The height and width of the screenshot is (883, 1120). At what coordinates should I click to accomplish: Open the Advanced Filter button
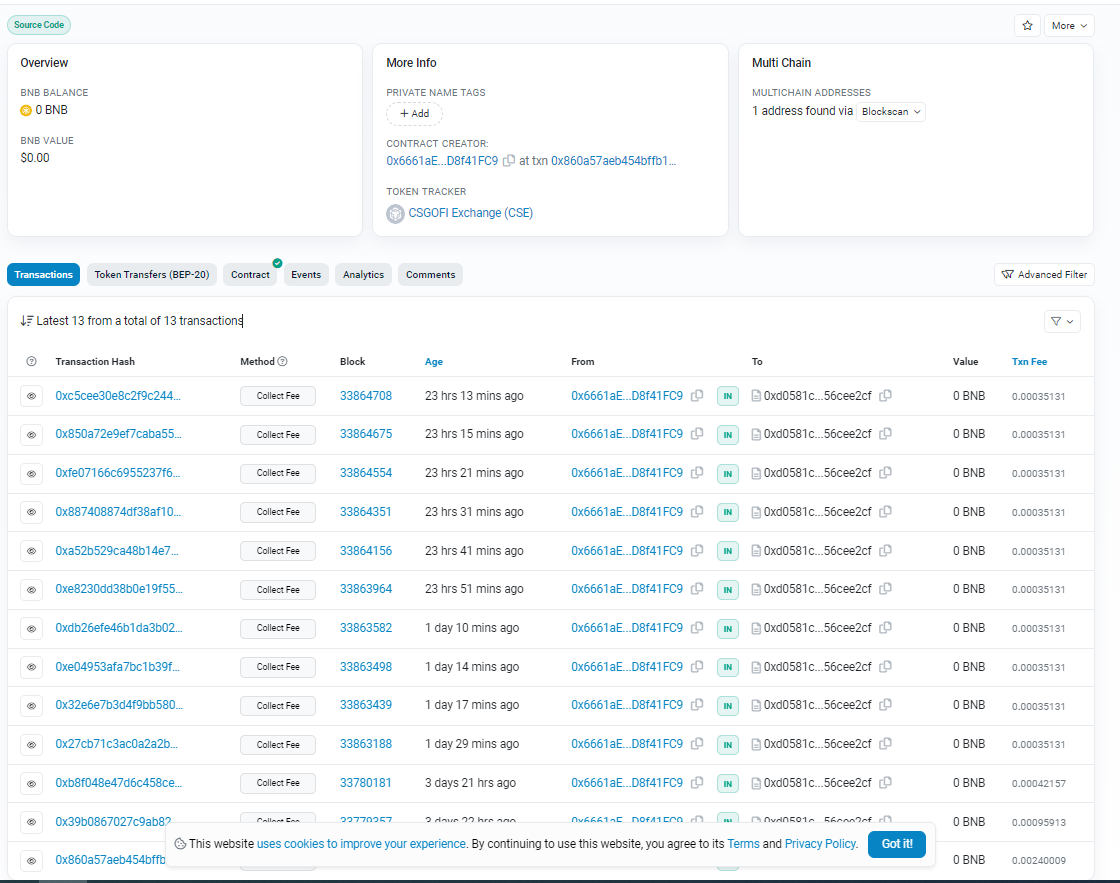click(x=1044, y=275)
